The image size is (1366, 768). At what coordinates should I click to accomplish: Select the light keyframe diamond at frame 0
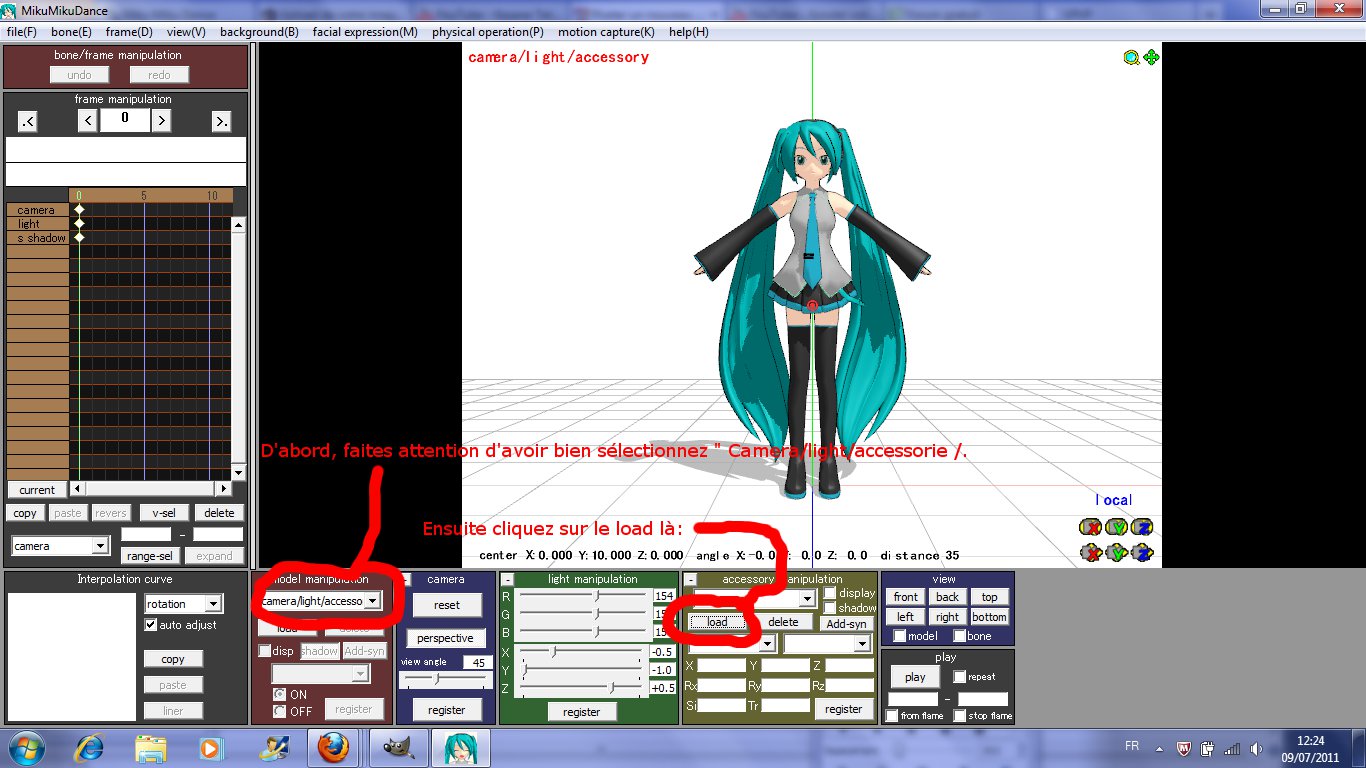pos(79,224)
